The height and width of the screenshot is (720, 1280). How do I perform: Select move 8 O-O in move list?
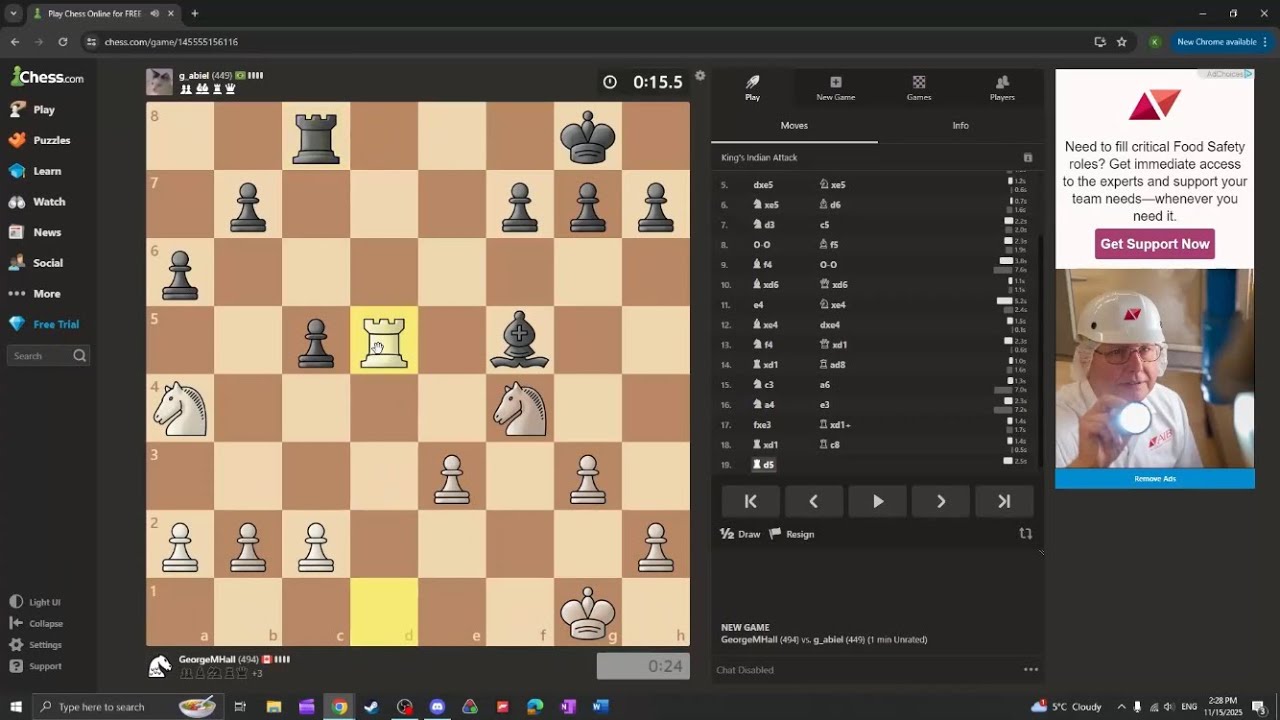click(762, 245)
